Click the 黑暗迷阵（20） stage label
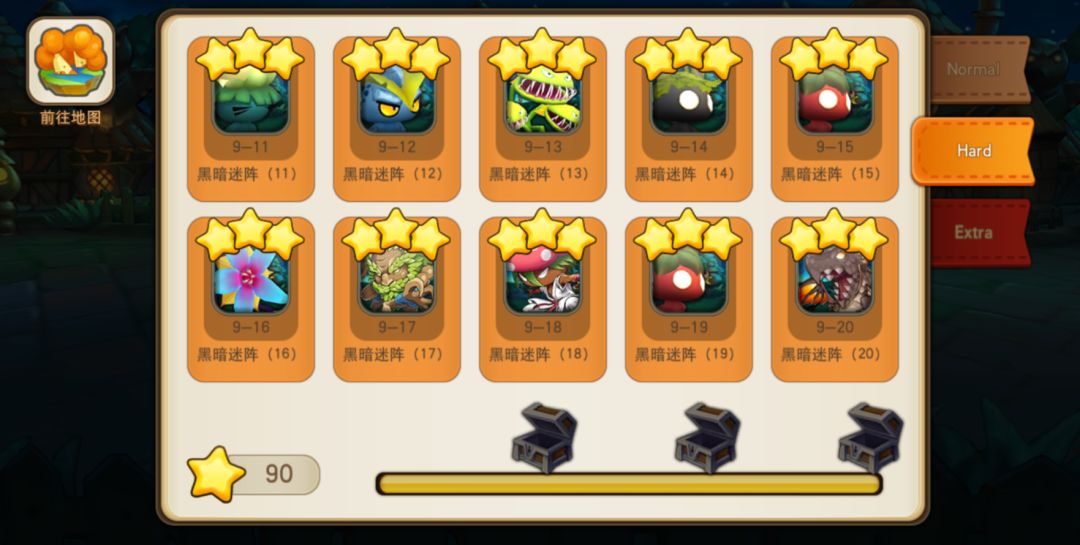This screenshot has width=1080, height=545. pyautogui.click(x=831, y=354)
